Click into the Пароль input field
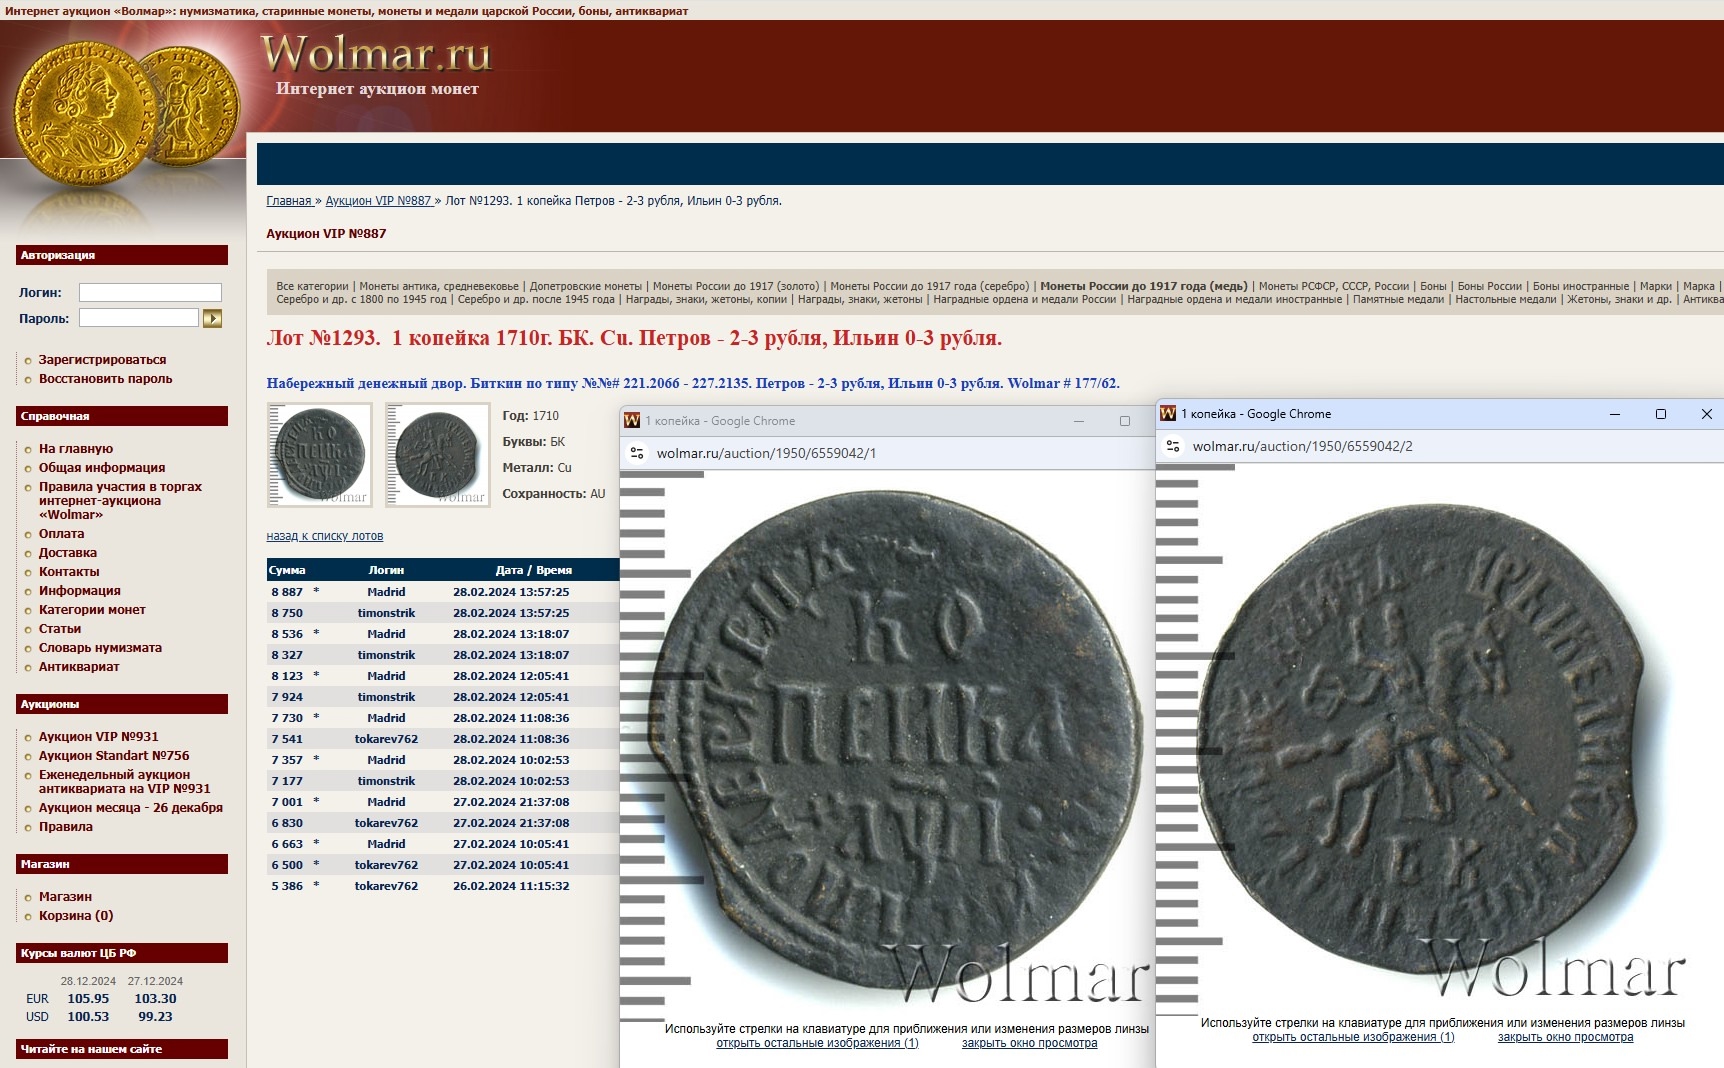The image size is (1724, 1068). pyautogui.click(x=139, y=318)
